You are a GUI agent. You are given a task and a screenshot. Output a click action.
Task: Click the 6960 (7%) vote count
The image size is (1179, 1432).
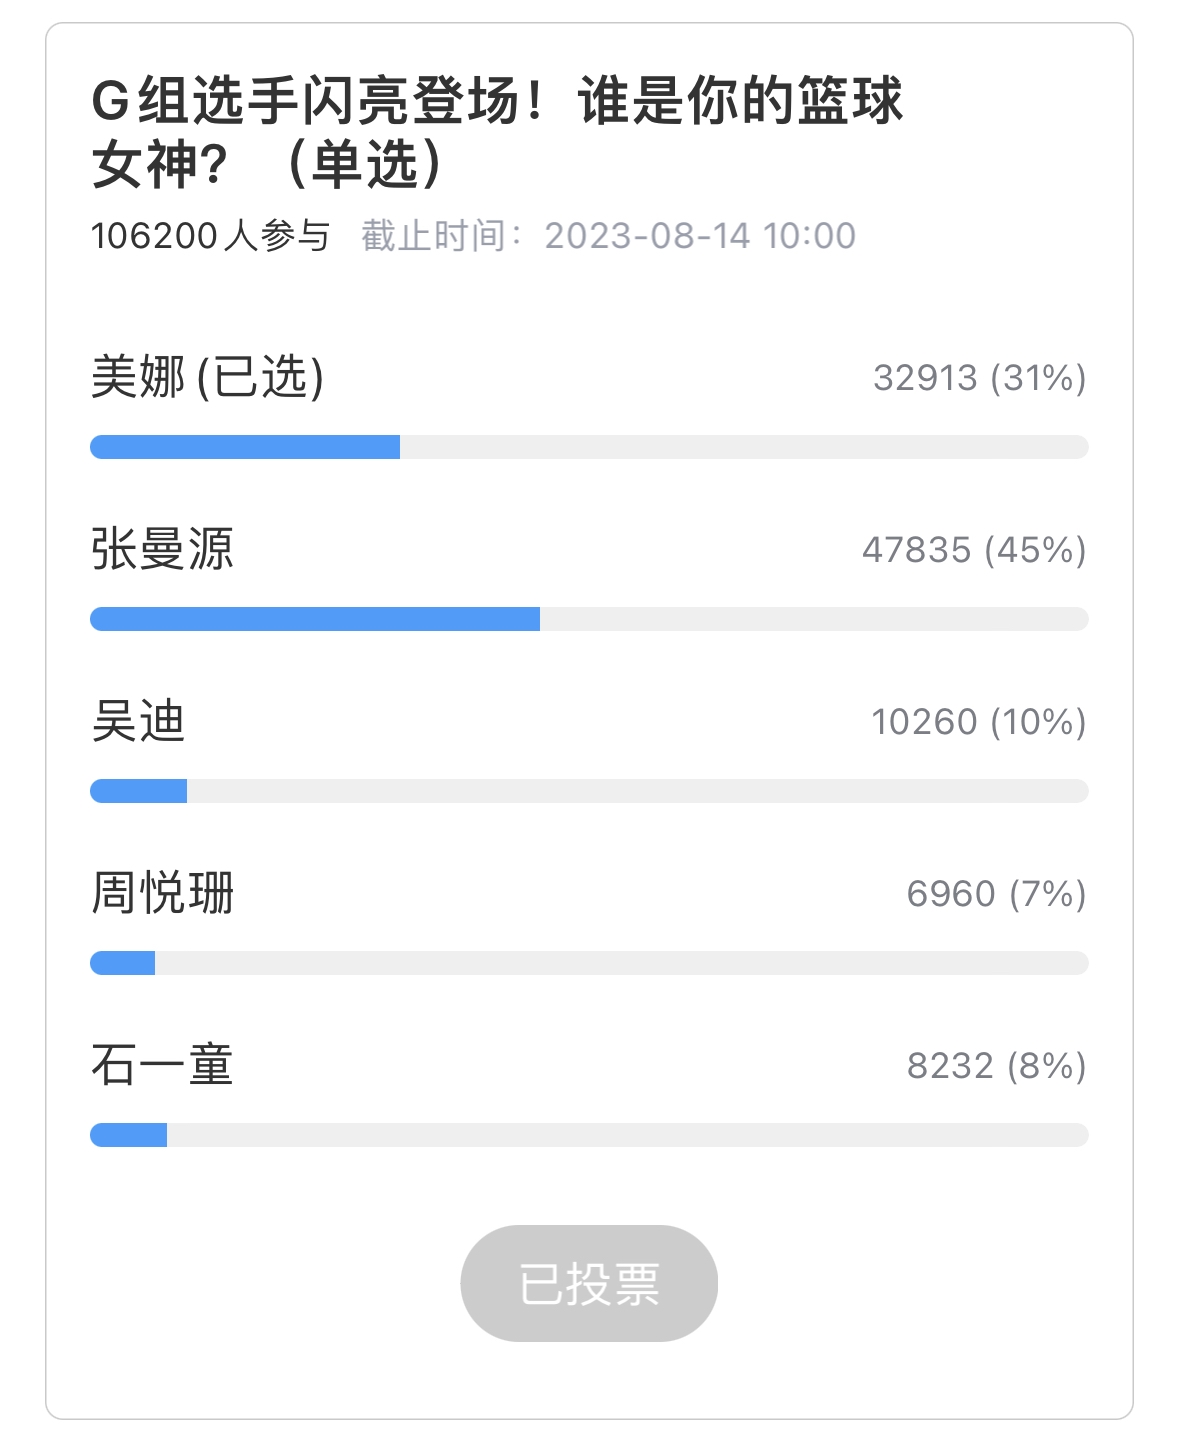pyautogui.click(x=997, y=894)
